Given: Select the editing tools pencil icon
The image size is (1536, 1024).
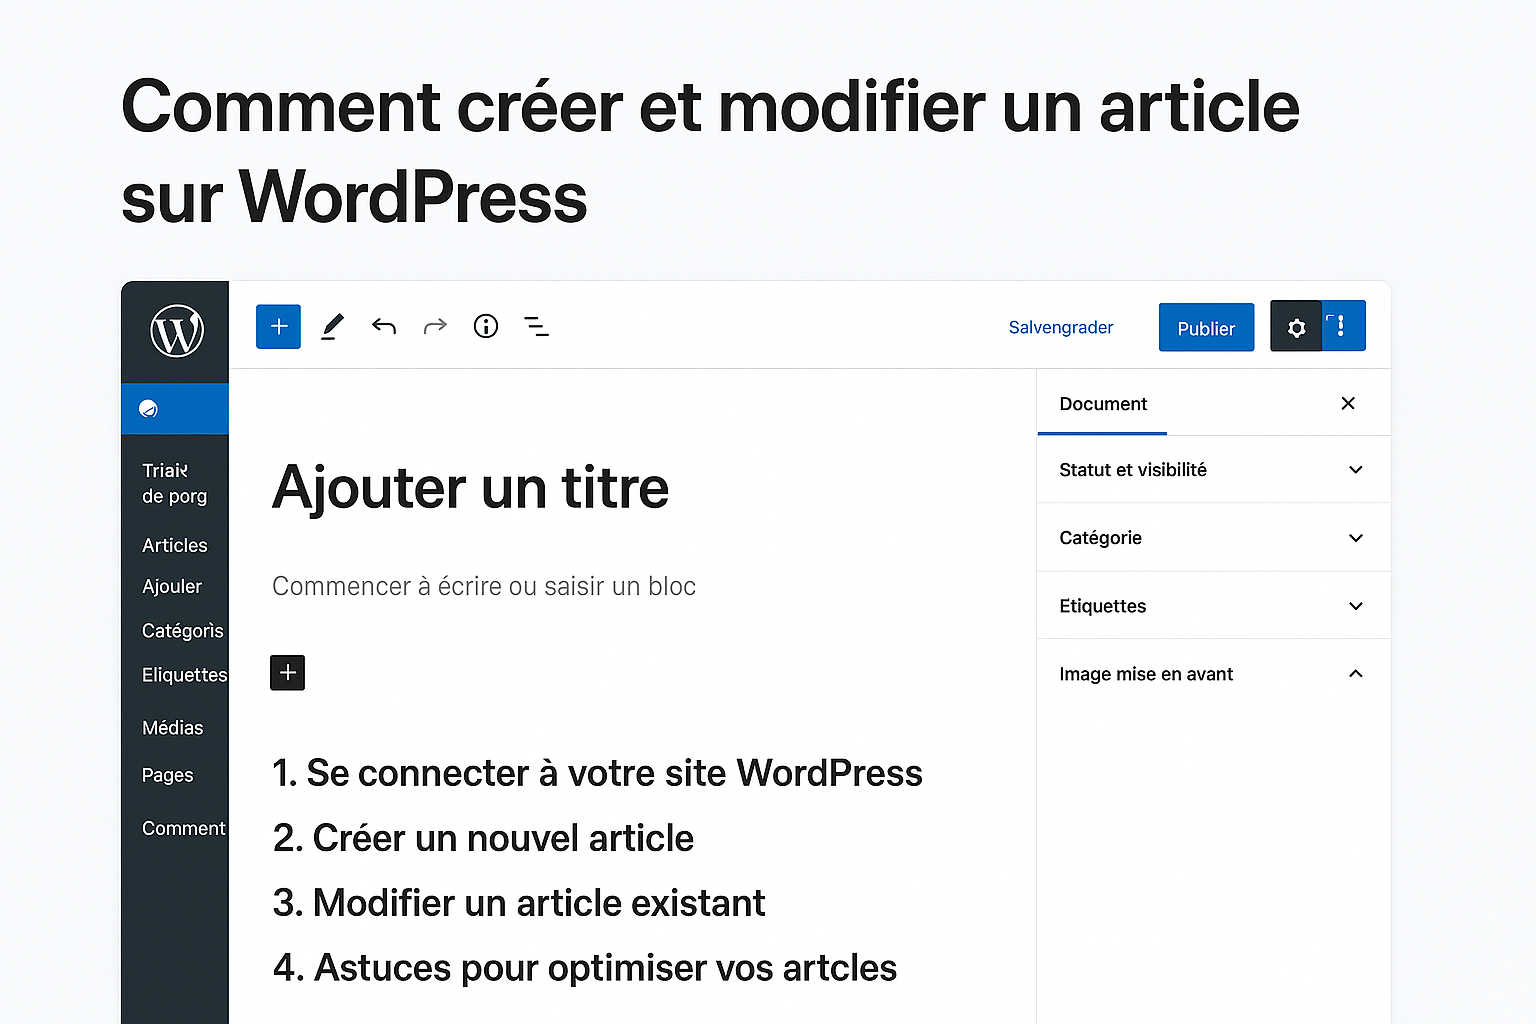Looking at the screenshot, I should [332, 326].
